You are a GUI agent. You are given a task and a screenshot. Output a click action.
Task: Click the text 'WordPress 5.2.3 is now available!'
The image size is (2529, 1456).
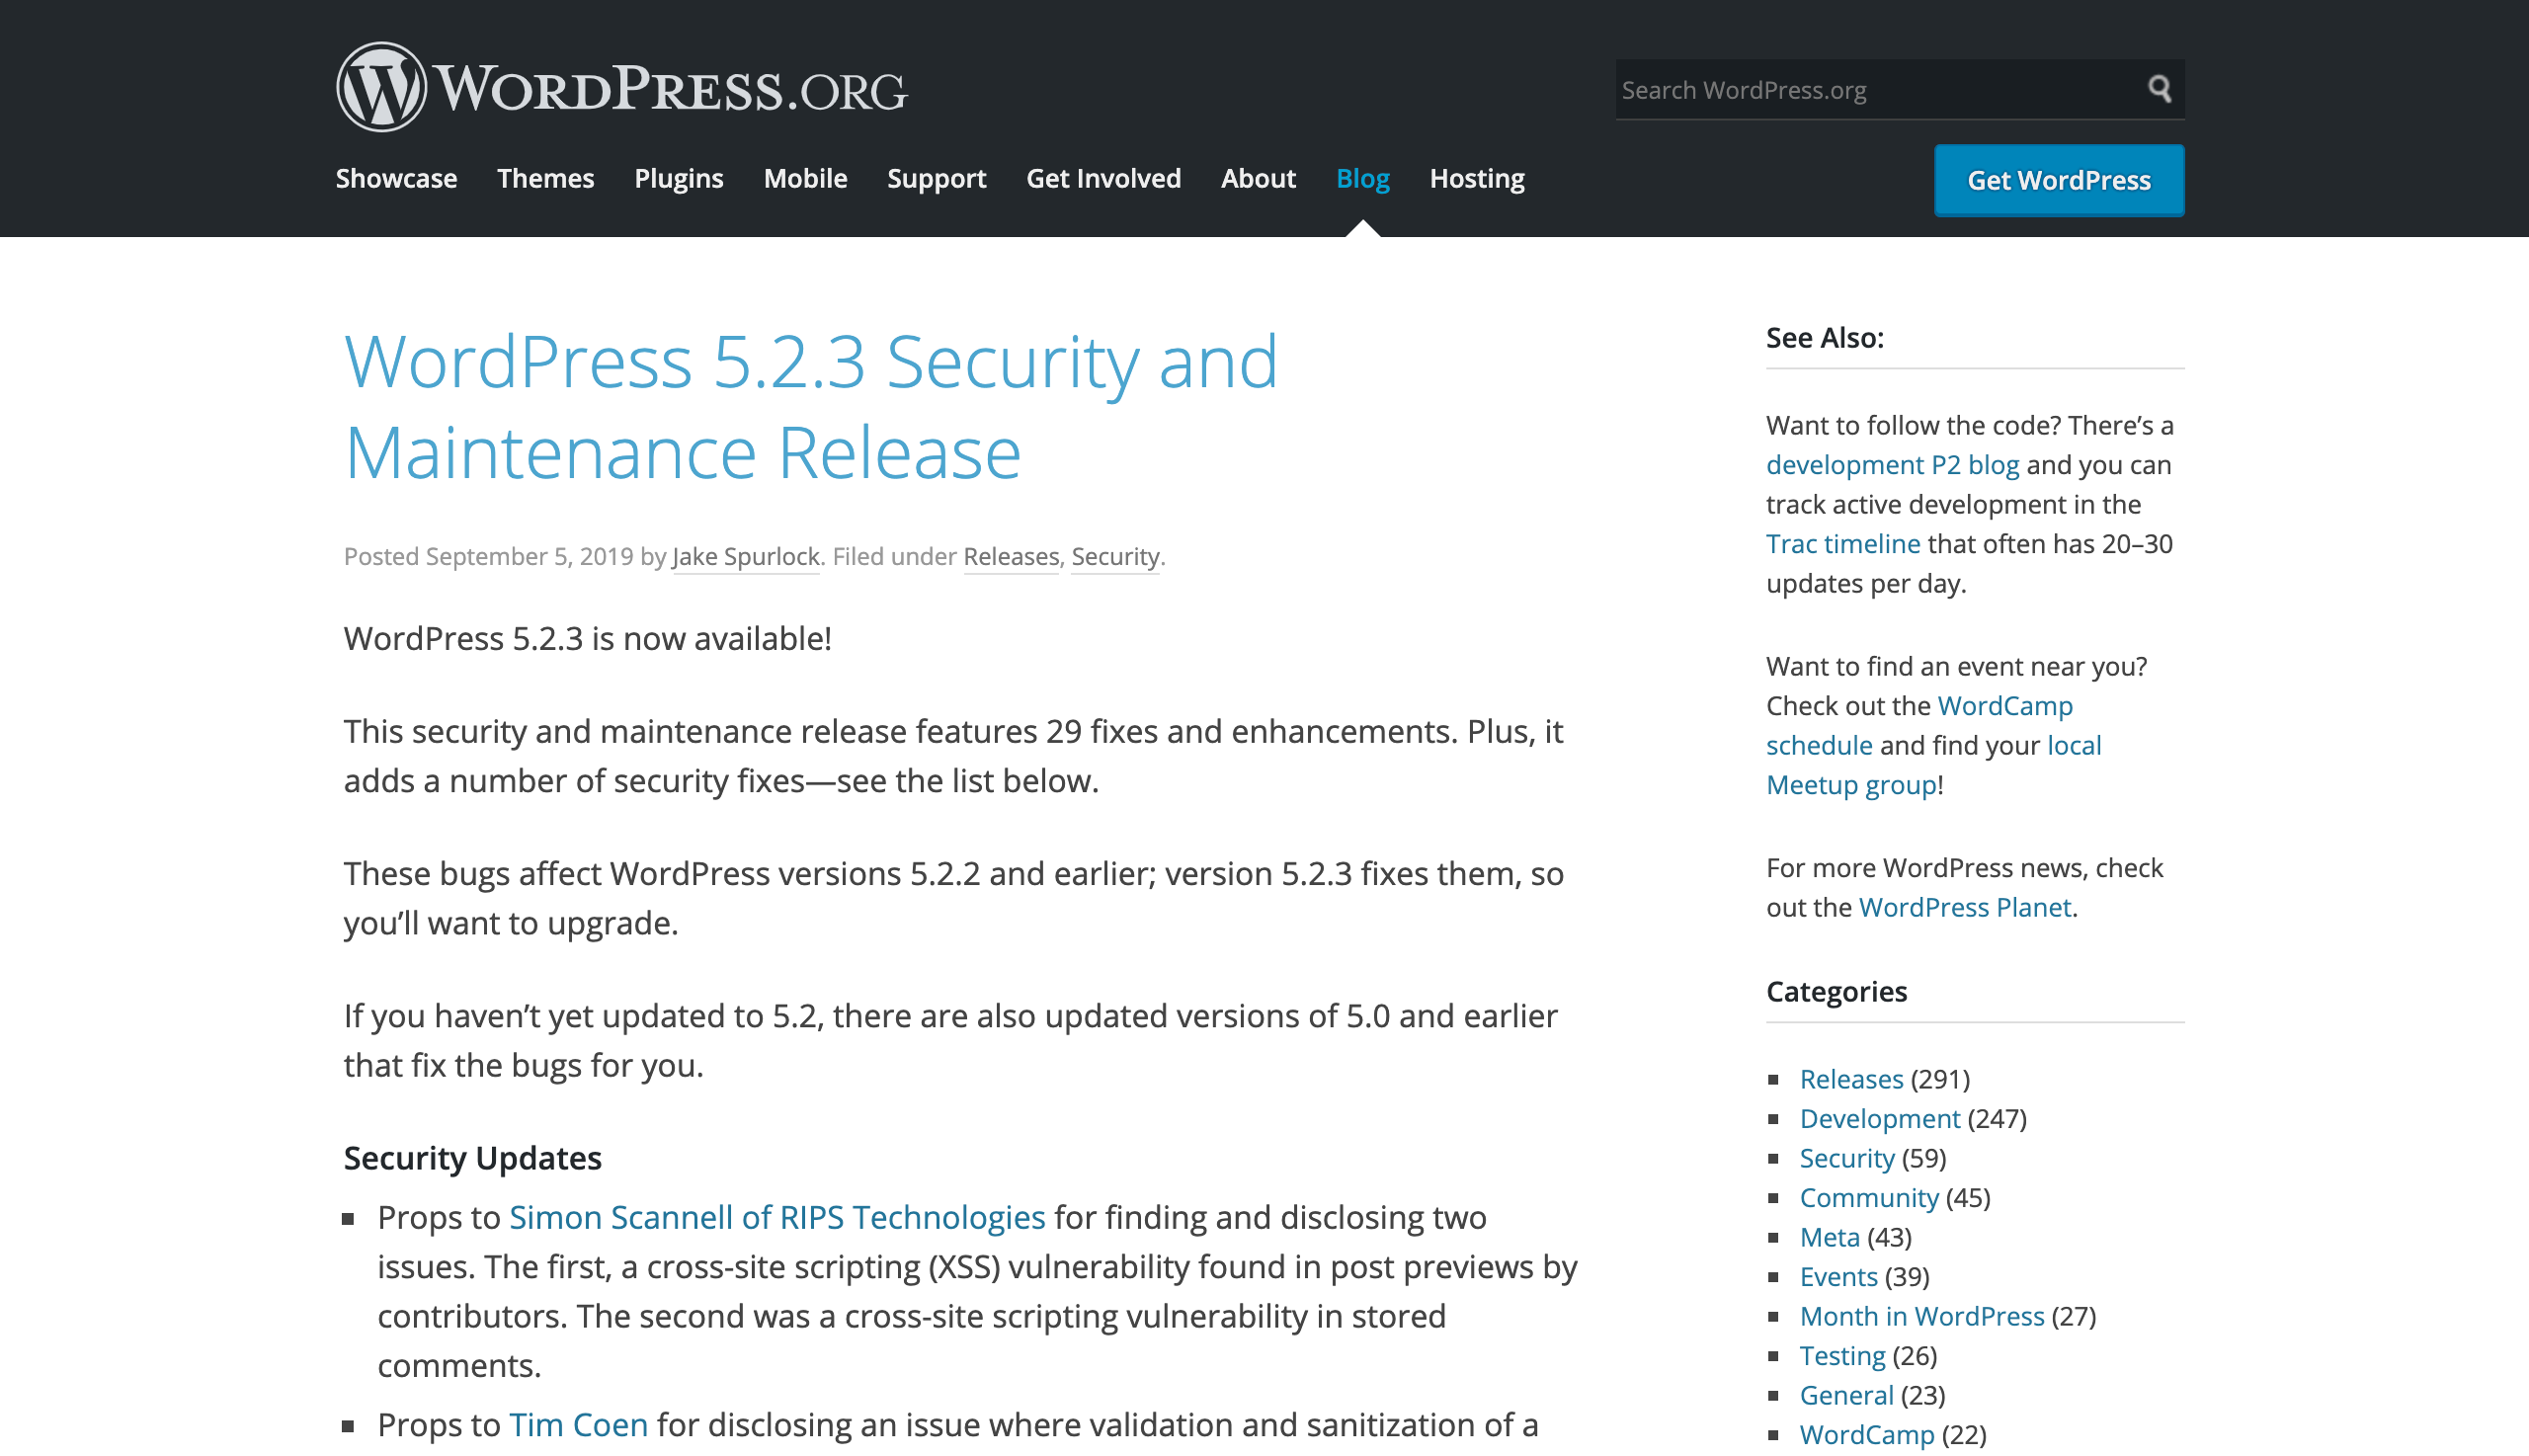point(587,638)
